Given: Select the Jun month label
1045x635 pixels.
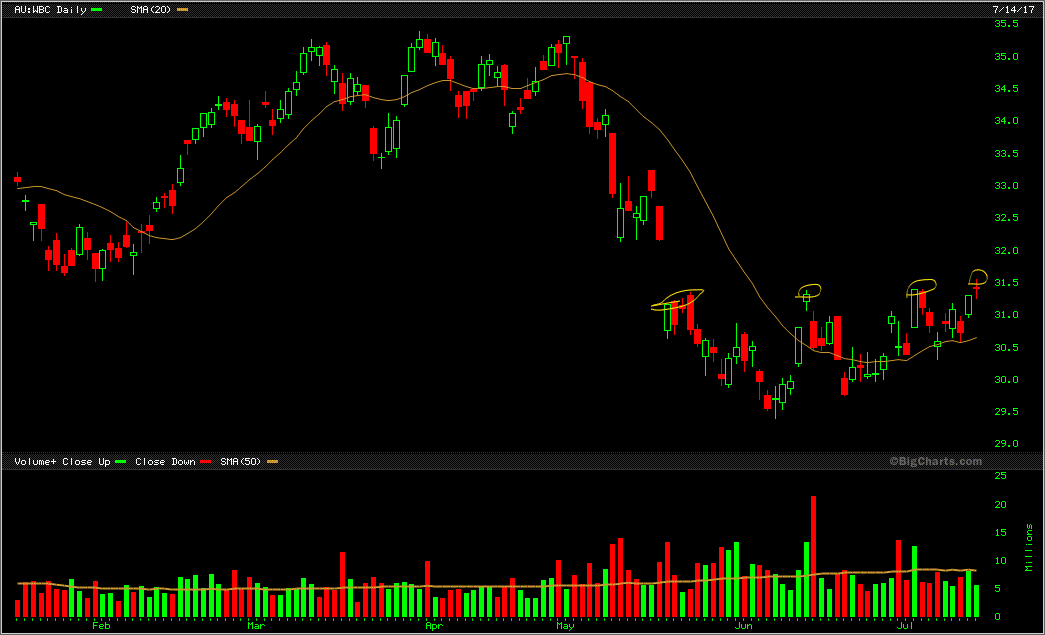Looking at the screenshot, I should [x=743, y=626].
